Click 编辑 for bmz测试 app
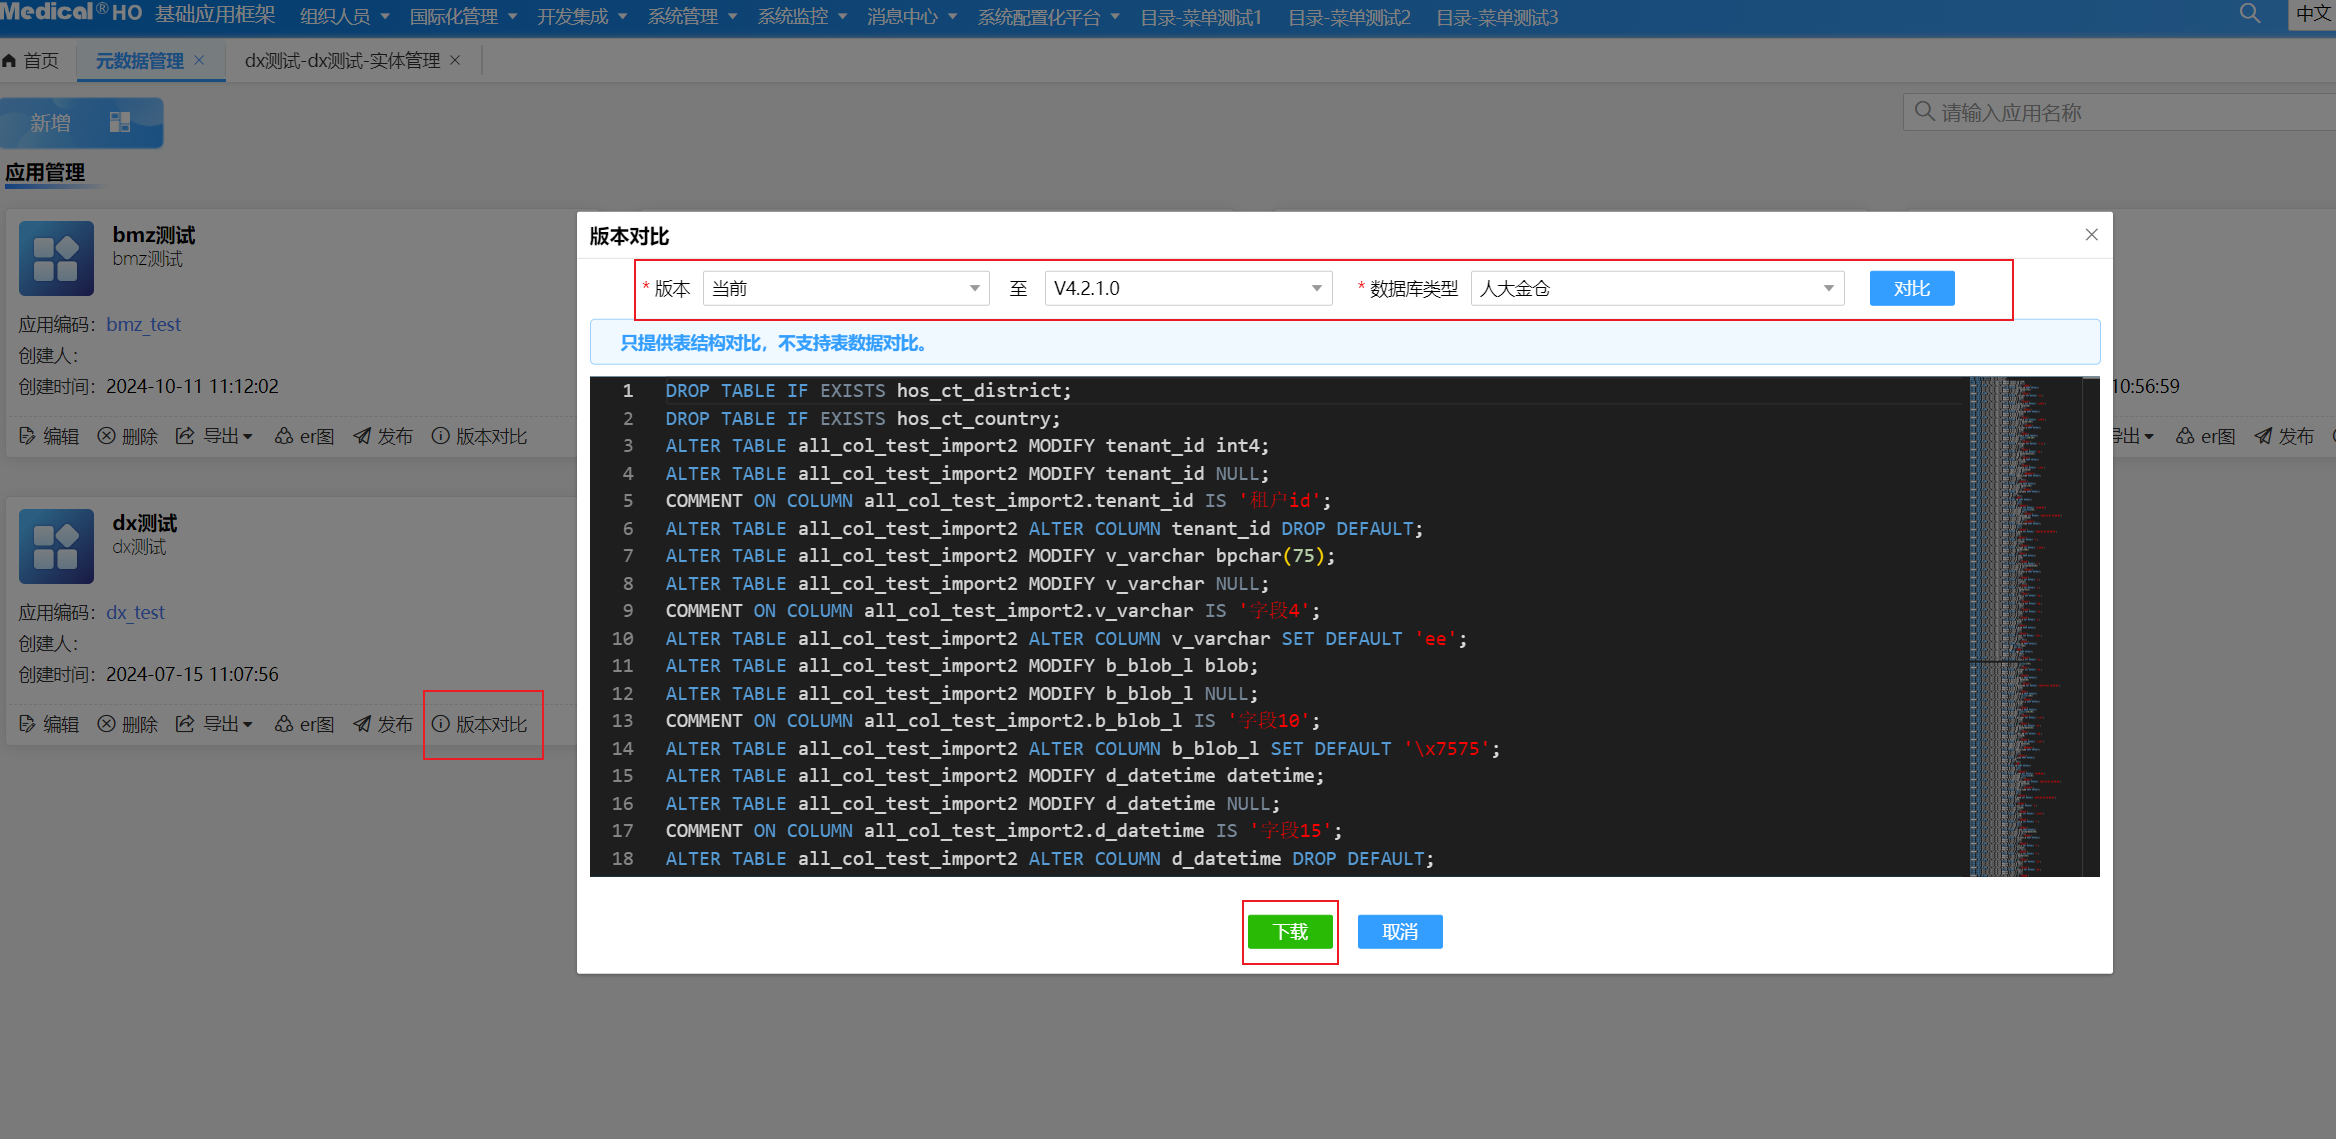This screenshot has width=2336, height=1139. coord(49,436)
